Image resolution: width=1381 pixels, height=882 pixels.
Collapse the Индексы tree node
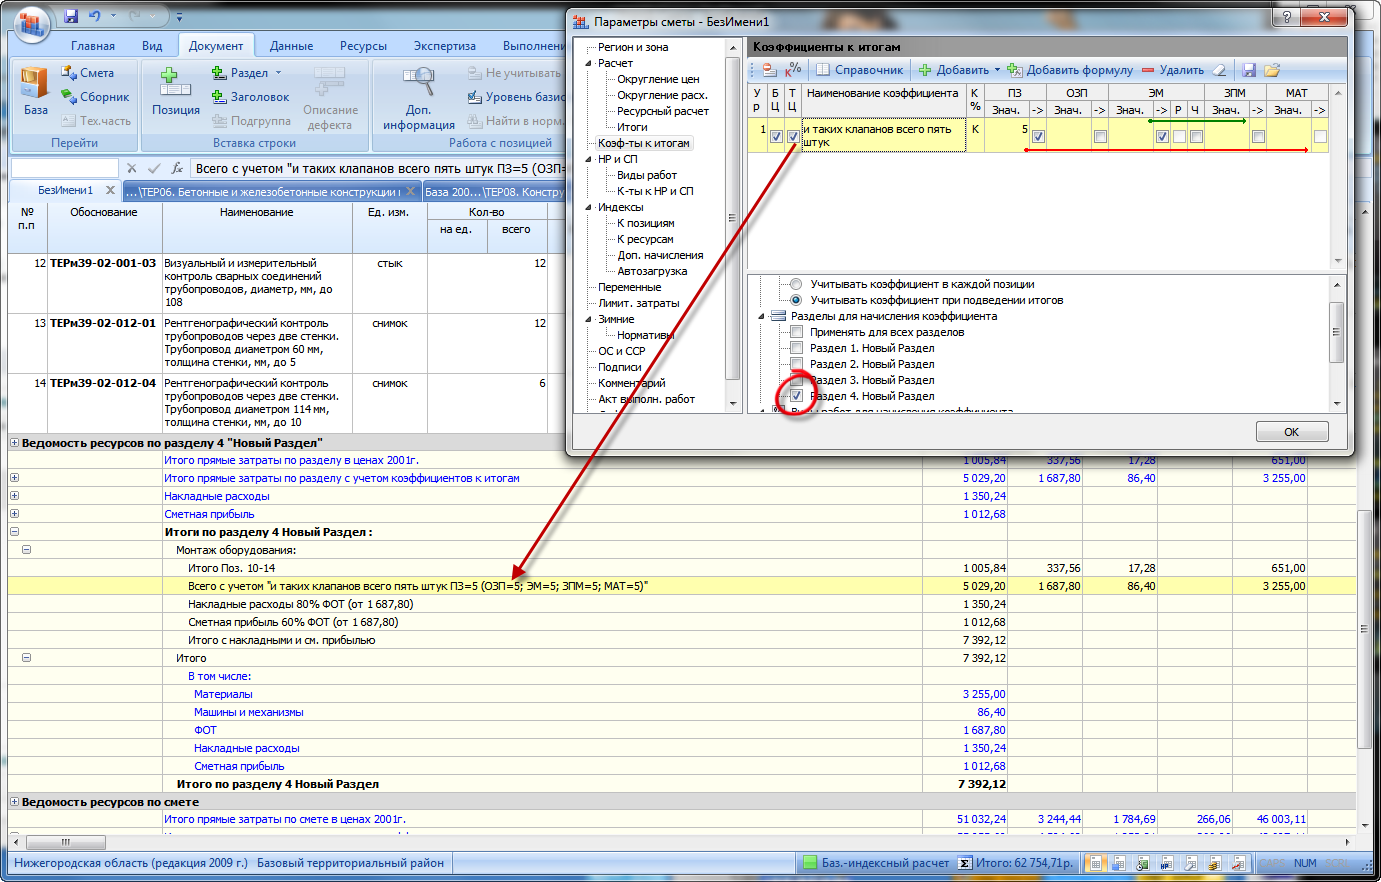[589, 207]
